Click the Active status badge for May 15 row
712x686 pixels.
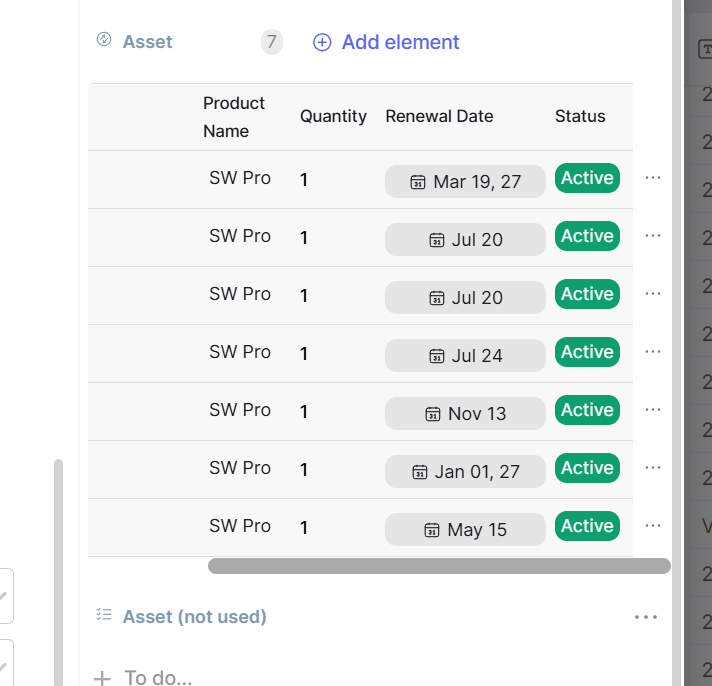(x=587, y=526)
